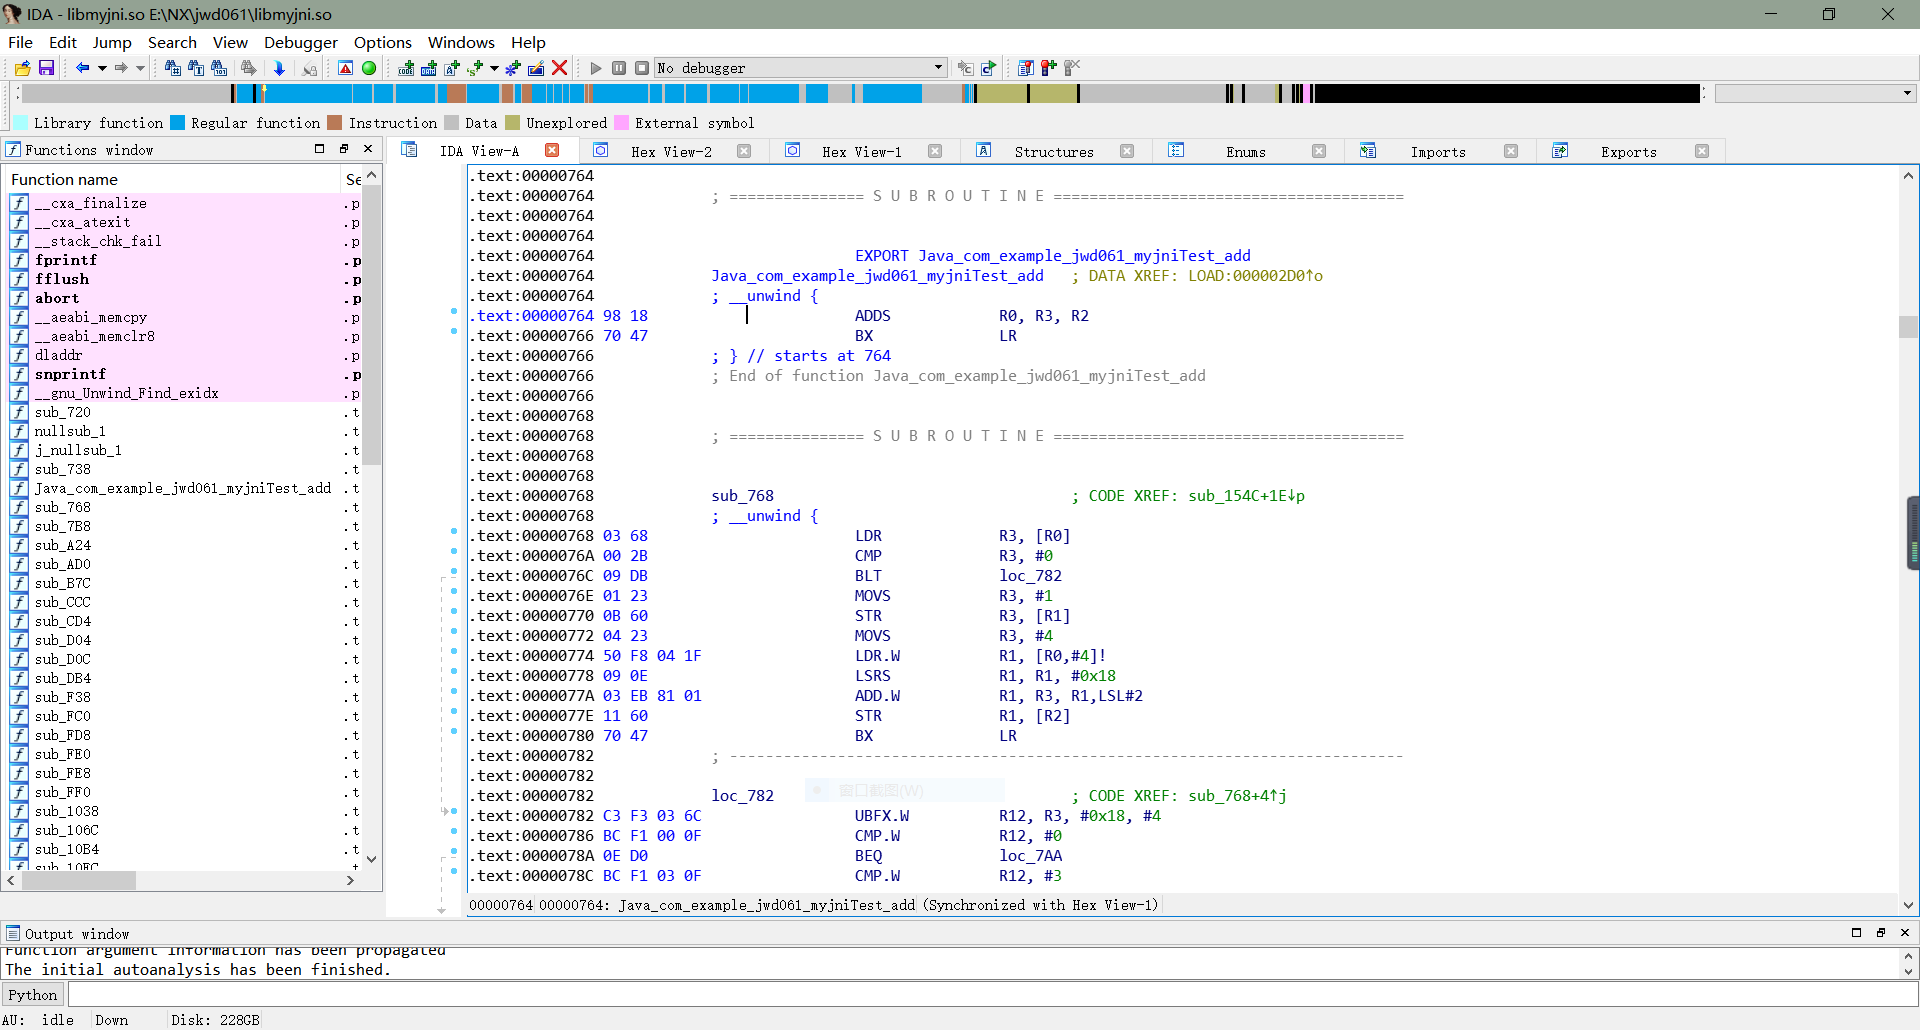Click the blue down-arrow jump icon
Viewport: 1920px width, 1030px height.
[279, 68]
